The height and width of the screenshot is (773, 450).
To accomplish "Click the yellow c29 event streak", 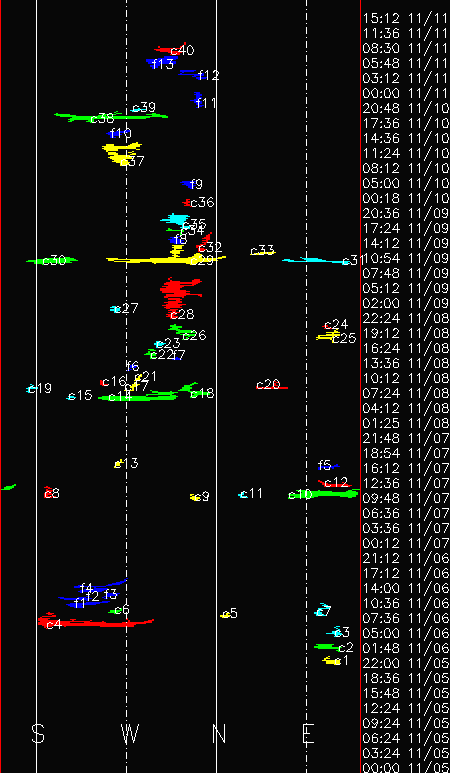I will click(x=166, y=259).
